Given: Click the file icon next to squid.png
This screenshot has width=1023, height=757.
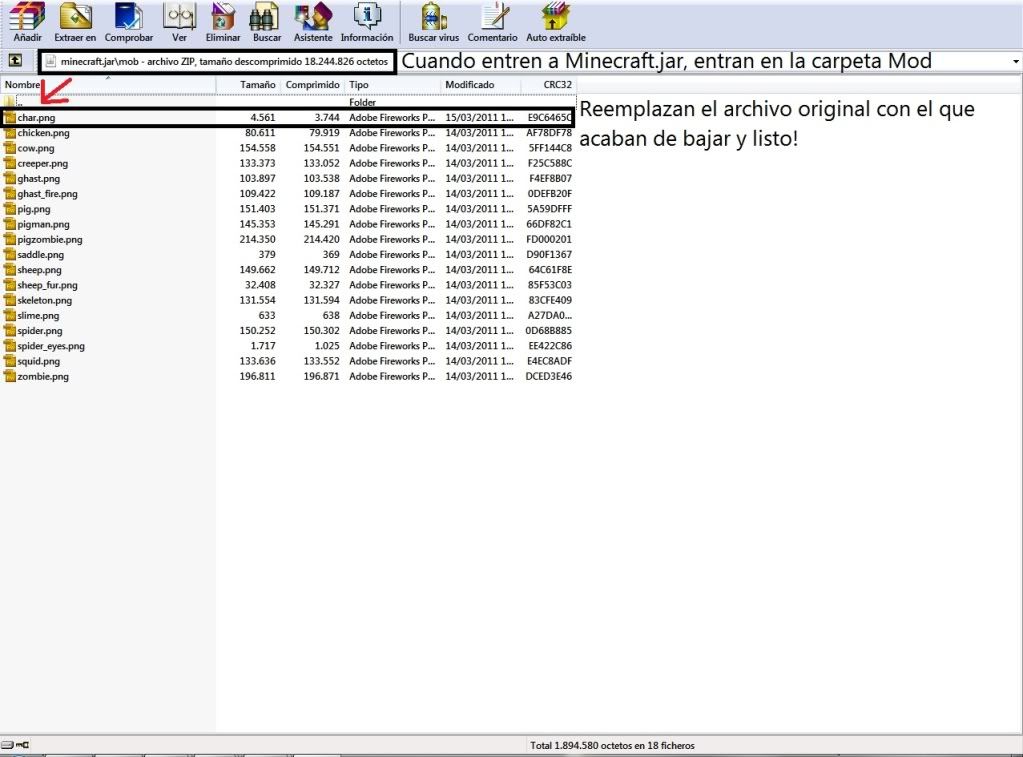Looking at the screenshot, I should (x=9, y=361).
